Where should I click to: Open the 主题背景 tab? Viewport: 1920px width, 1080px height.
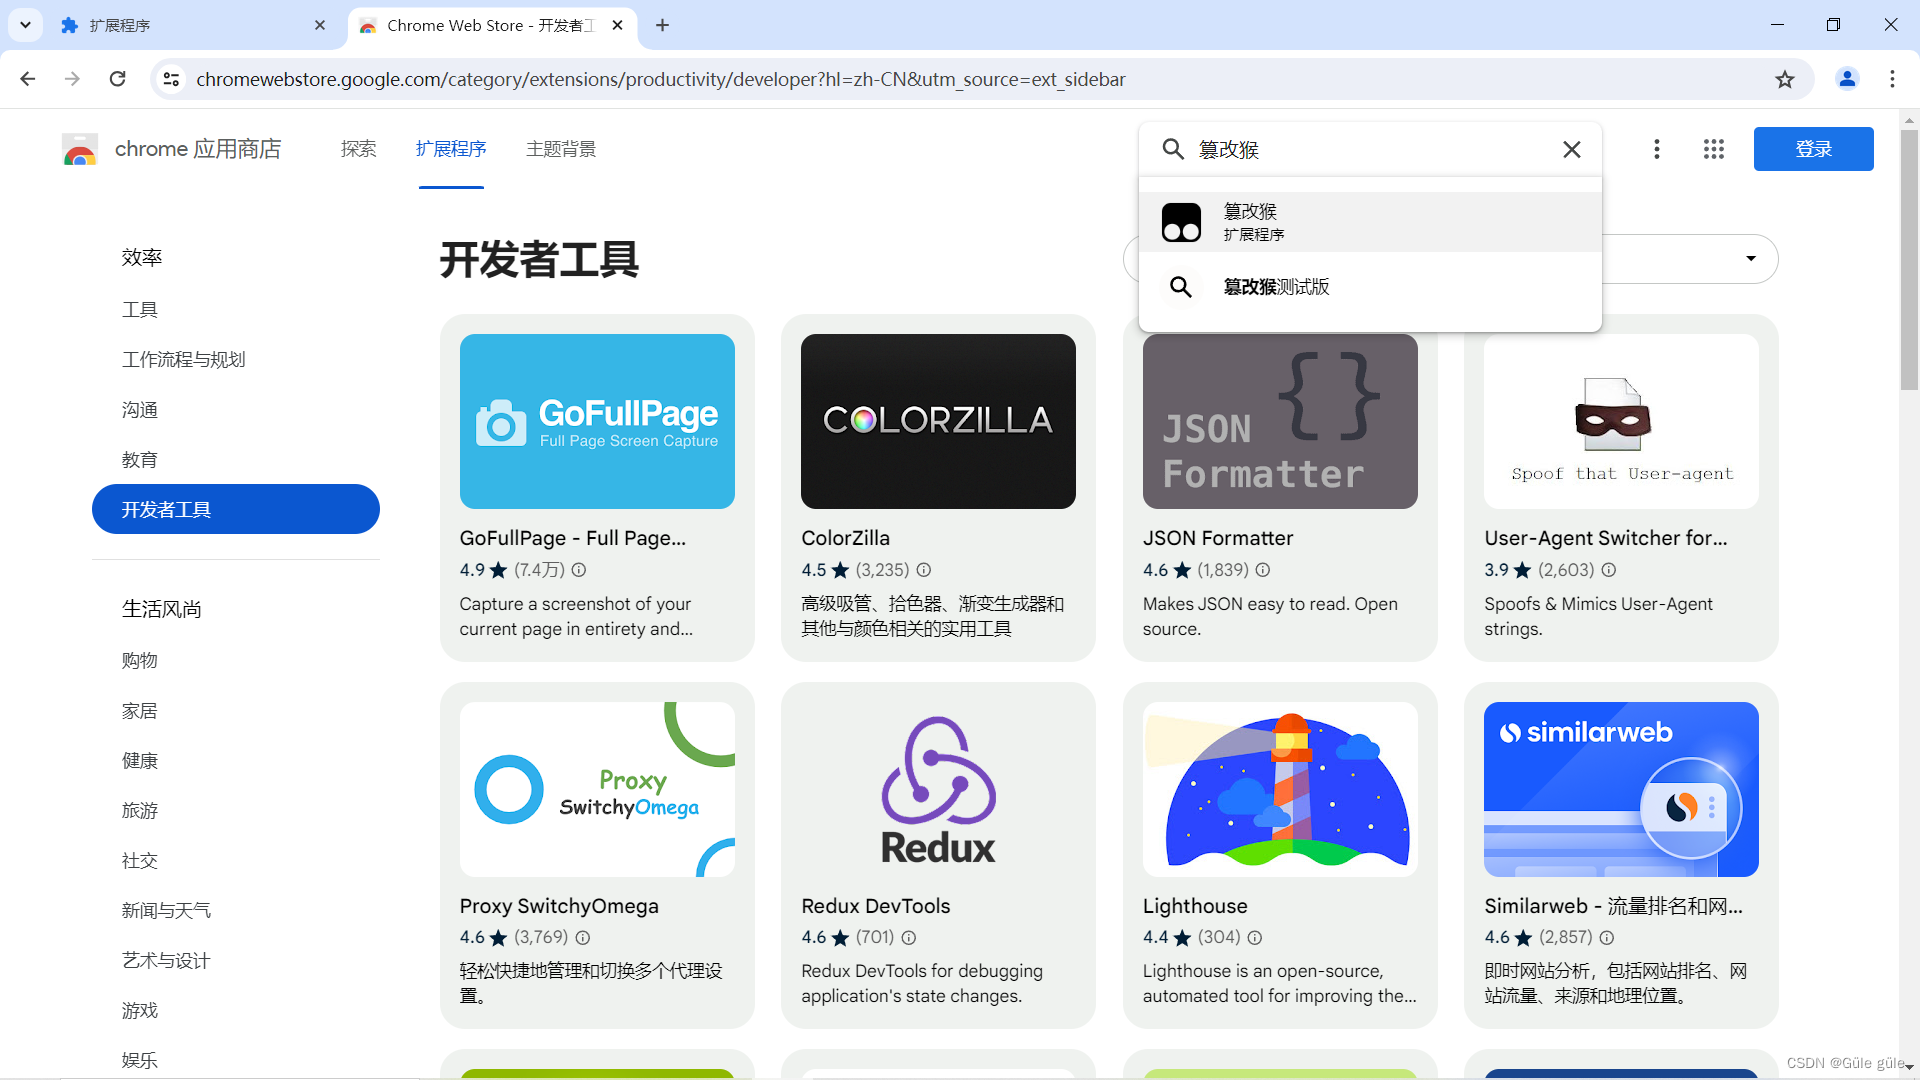(561, 149)
